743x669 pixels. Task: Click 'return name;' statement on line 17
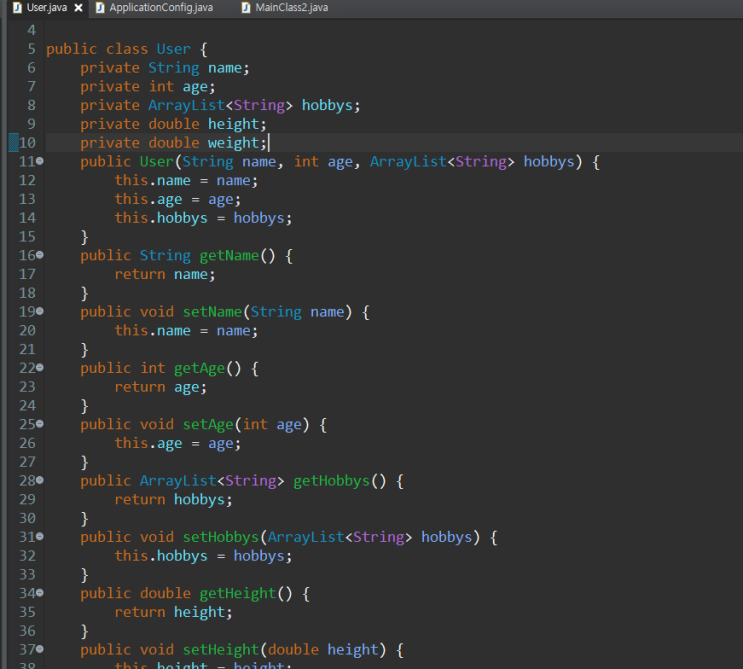click(x=165, y=274)
